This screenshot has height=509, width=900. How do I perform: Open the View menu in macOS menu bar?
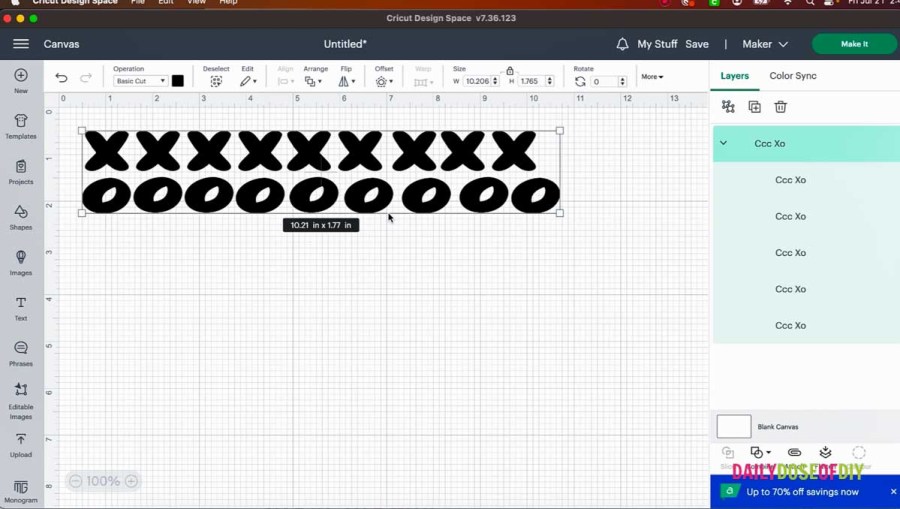click(196, 2)
